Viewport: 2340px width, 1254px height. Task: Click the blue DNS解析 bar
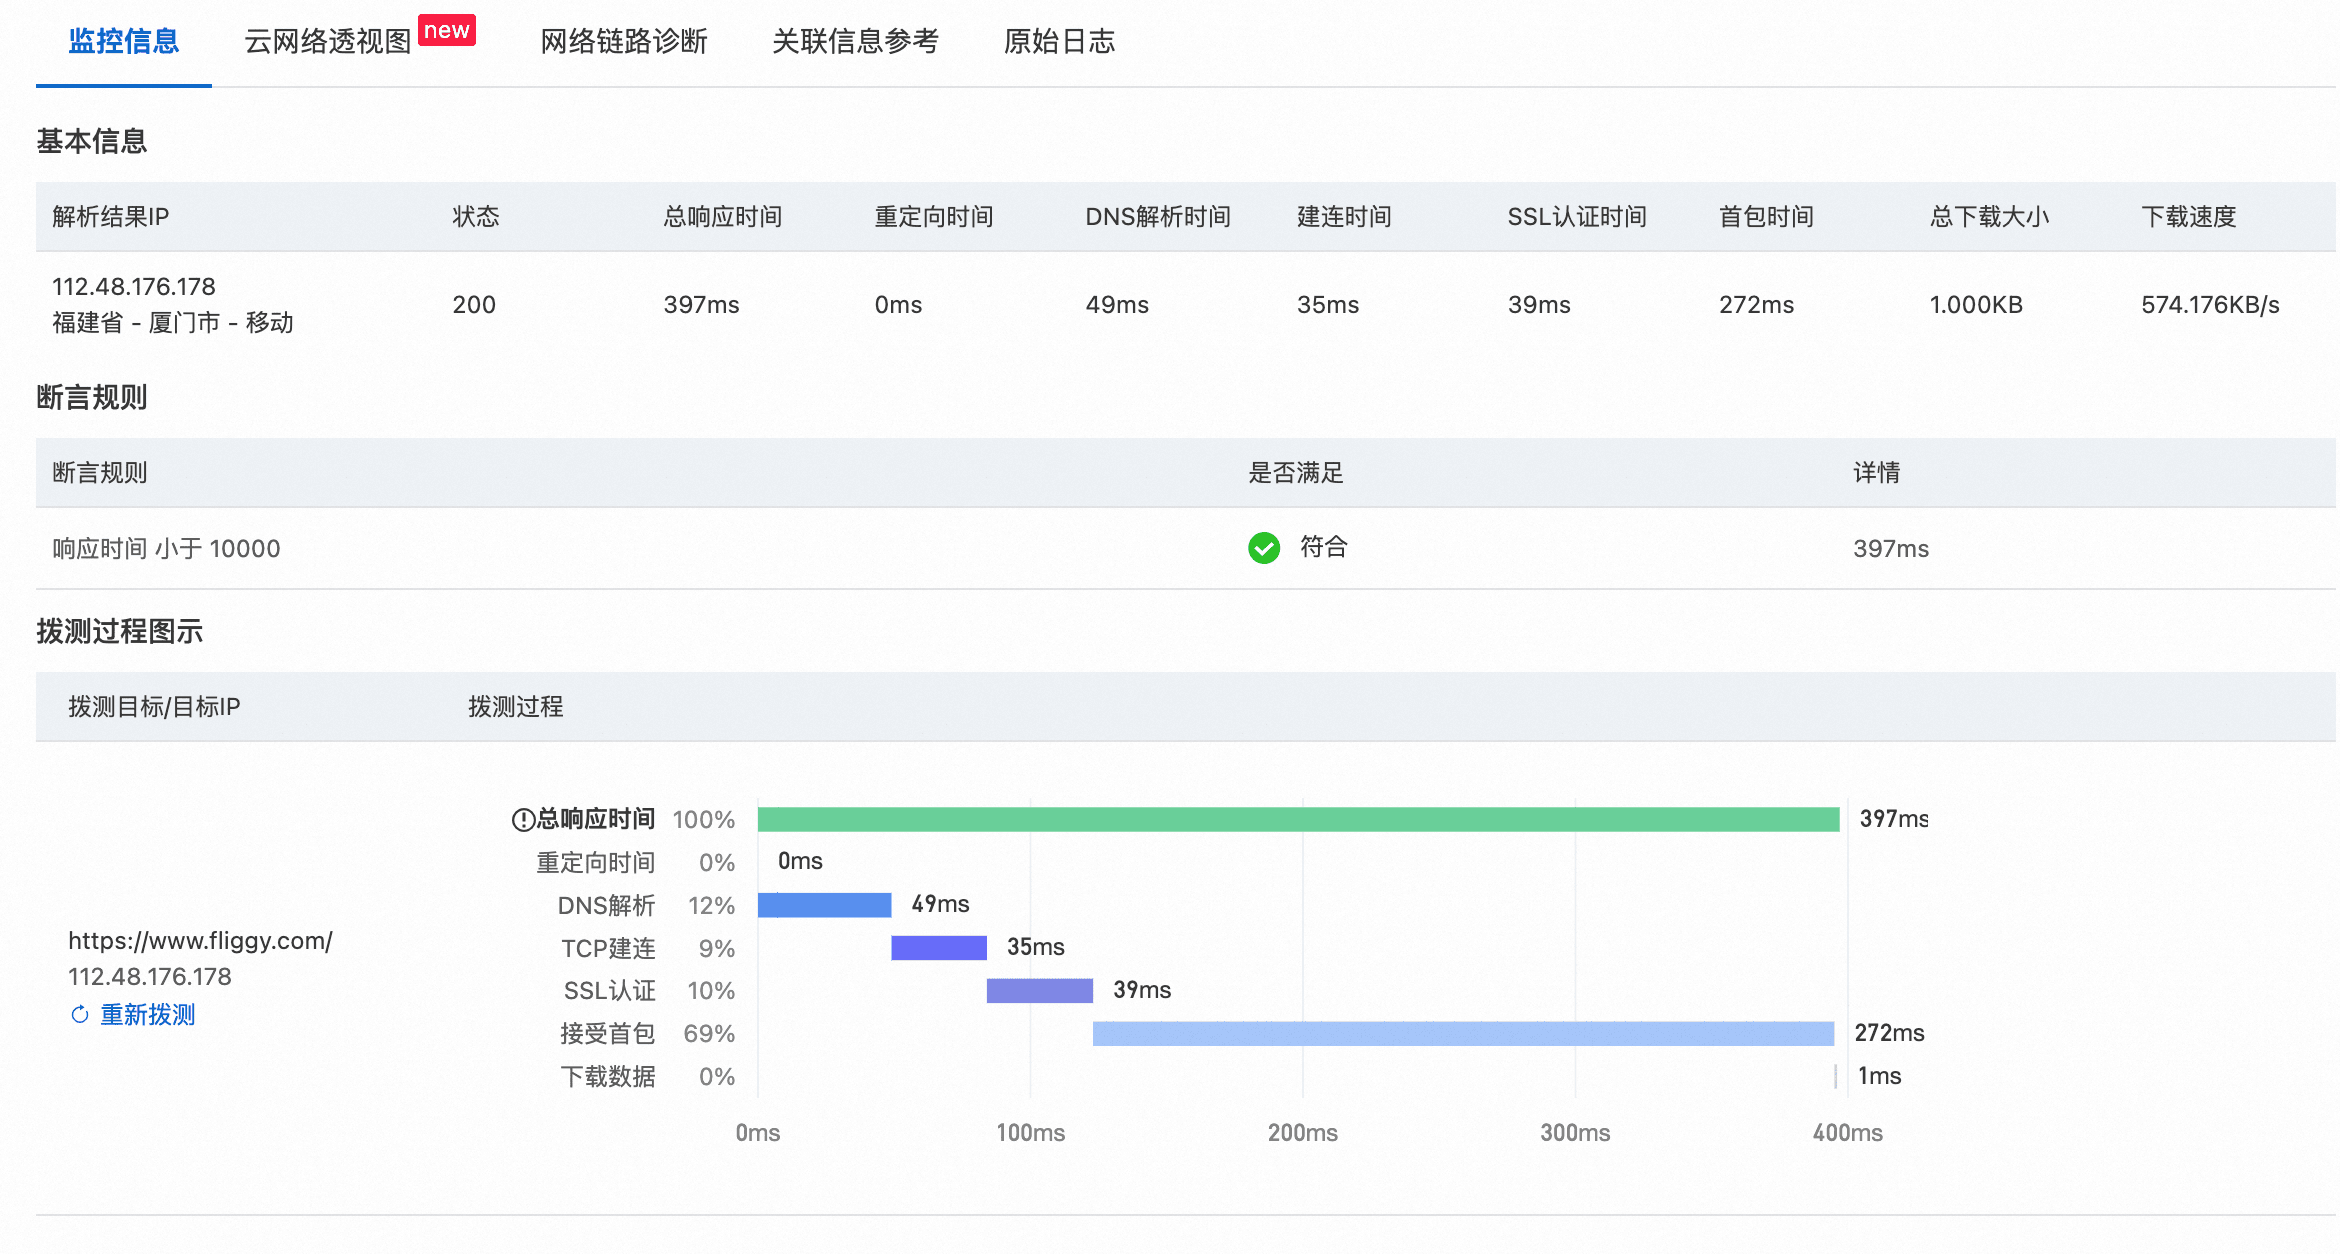[x=824, y=905]
